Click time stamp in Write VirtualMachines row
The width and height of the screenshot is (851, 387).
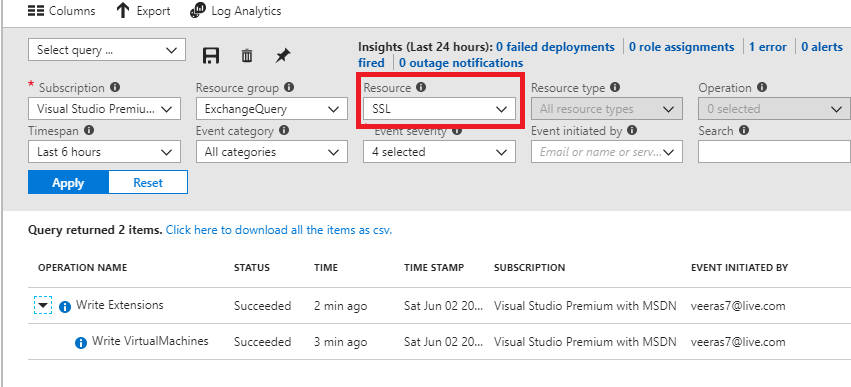click(x=443, y=342)
